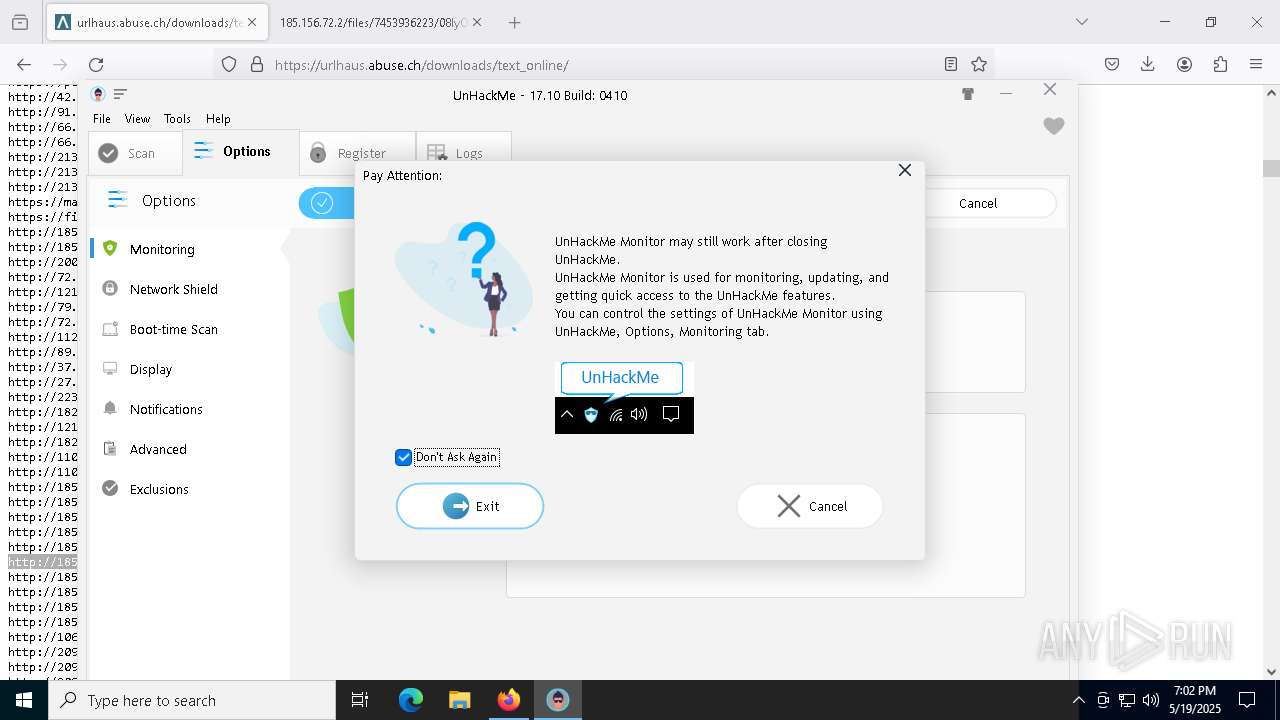Image resolution: width=1280 pixels, height=720 pixels.
Task: Open the Notifications section
Action: [166, 409]
